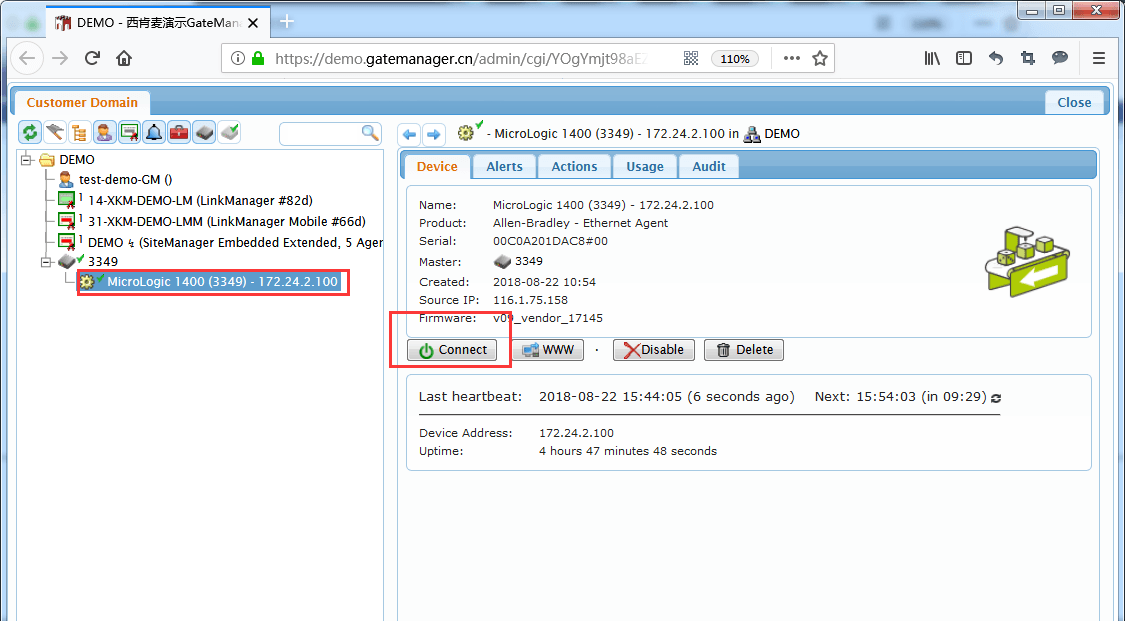This screenshot has width=1125, height=621.
Task: Select MicroLogic 1400 agent in tree
Action: tap(222, 282)
